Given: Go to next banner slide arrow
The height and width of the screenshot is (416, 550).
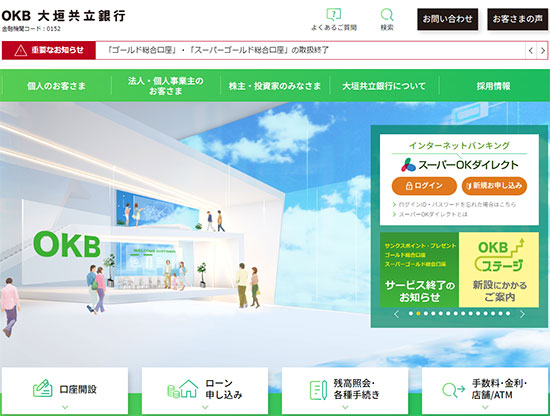Looking at the screenshot, I should point(522,314).
